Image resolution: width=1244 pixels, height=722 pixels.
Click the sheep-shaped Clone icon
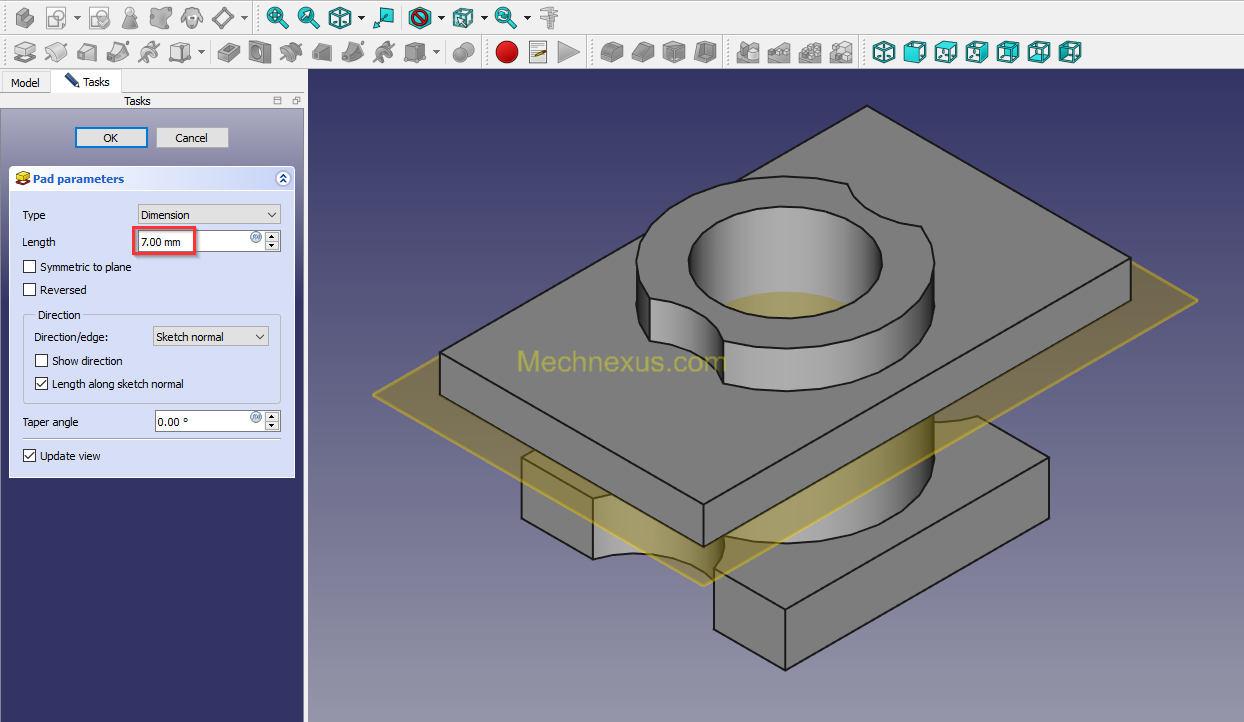point(191,17)
